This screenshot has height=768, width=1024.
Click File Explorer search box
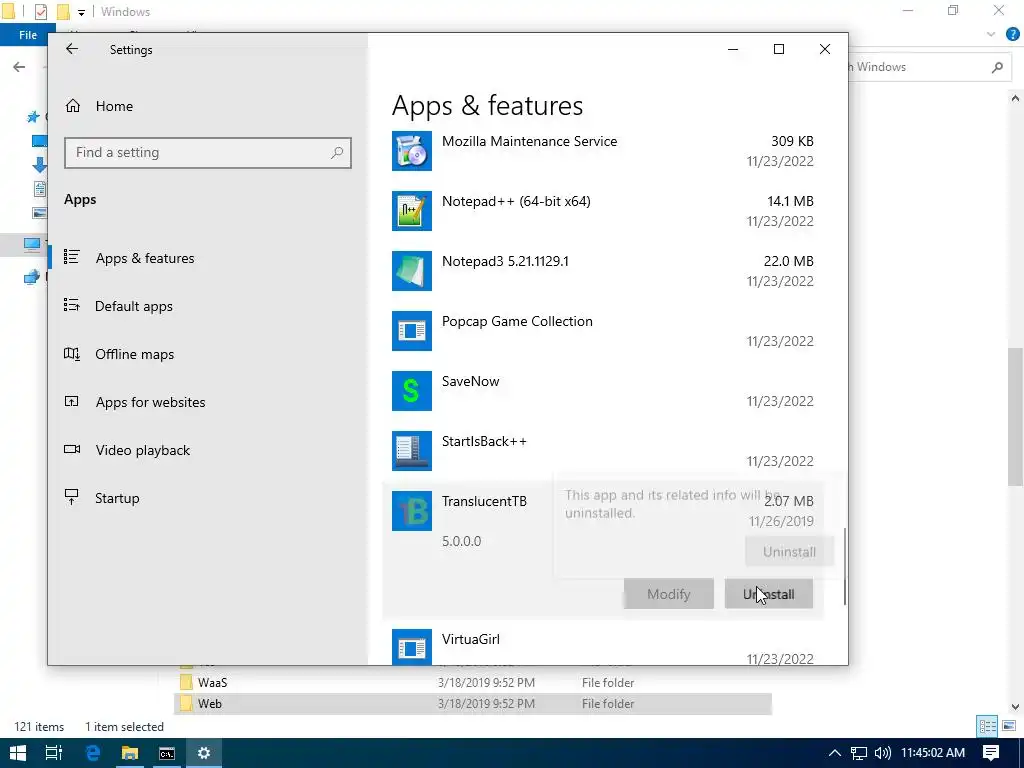click(x=928, y=67)
